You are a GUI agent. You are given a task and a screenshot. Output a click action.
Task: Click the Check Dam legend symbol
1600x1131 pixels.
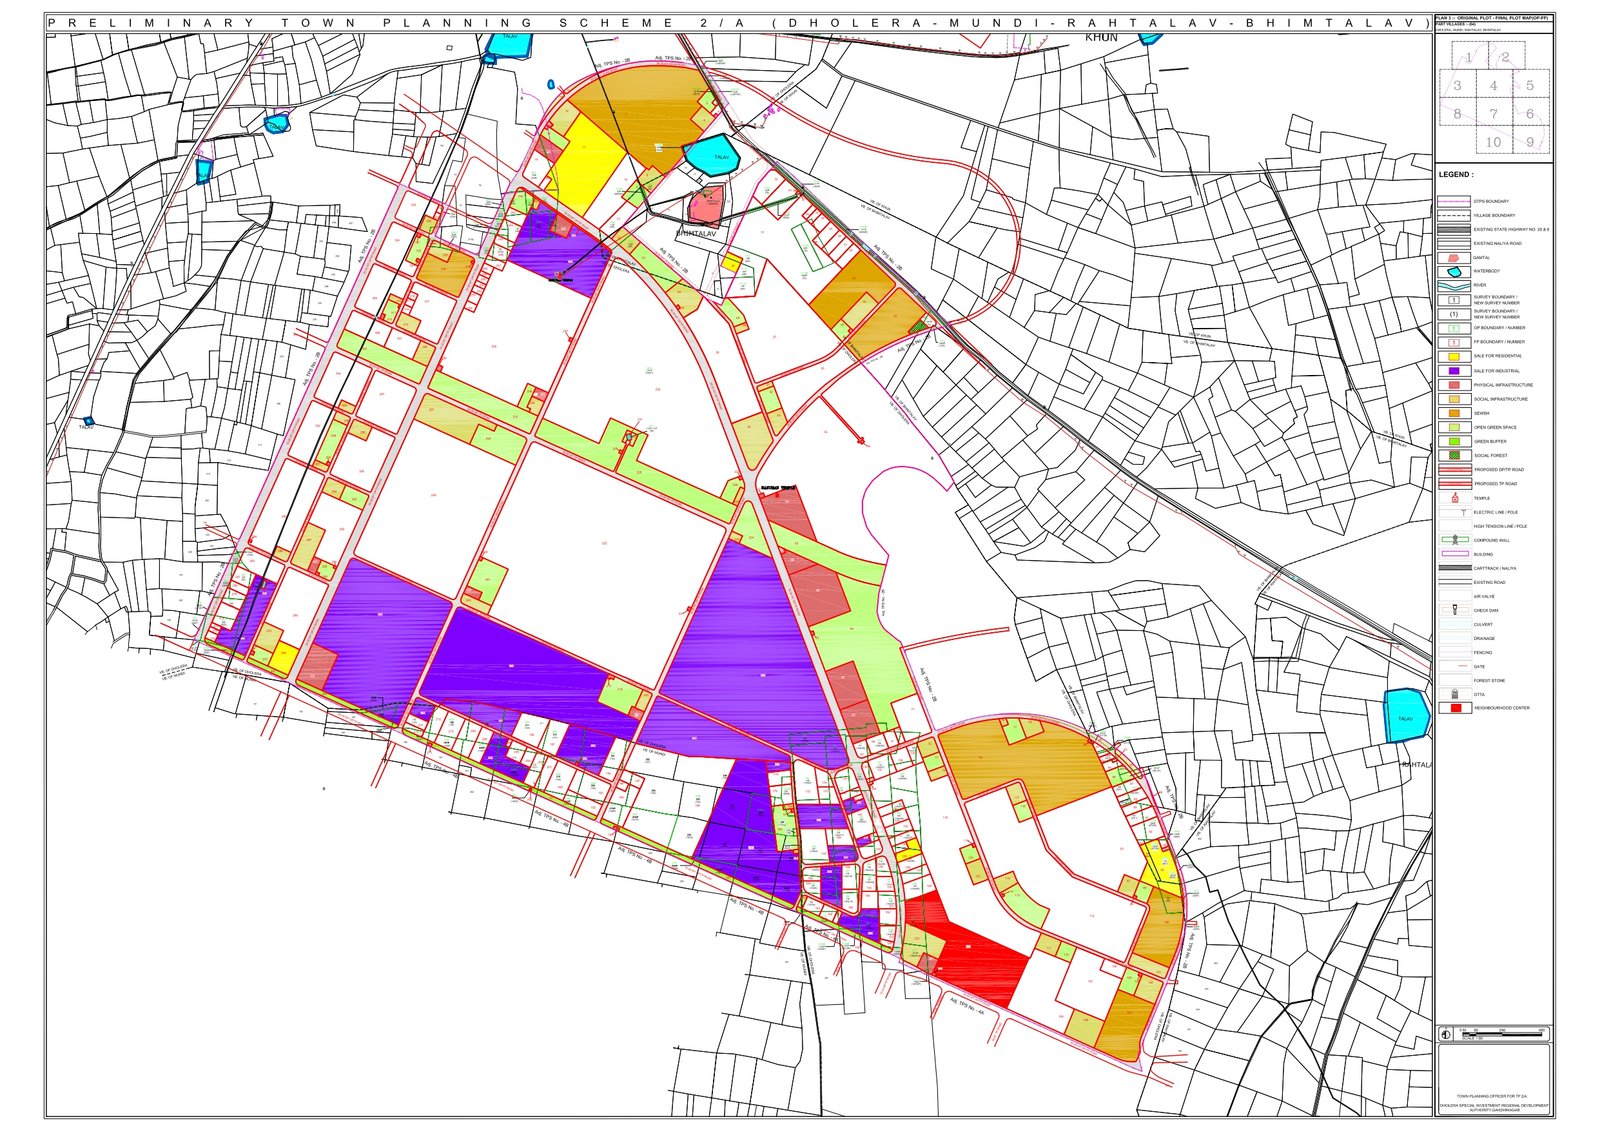click(x=1454, y=610)
